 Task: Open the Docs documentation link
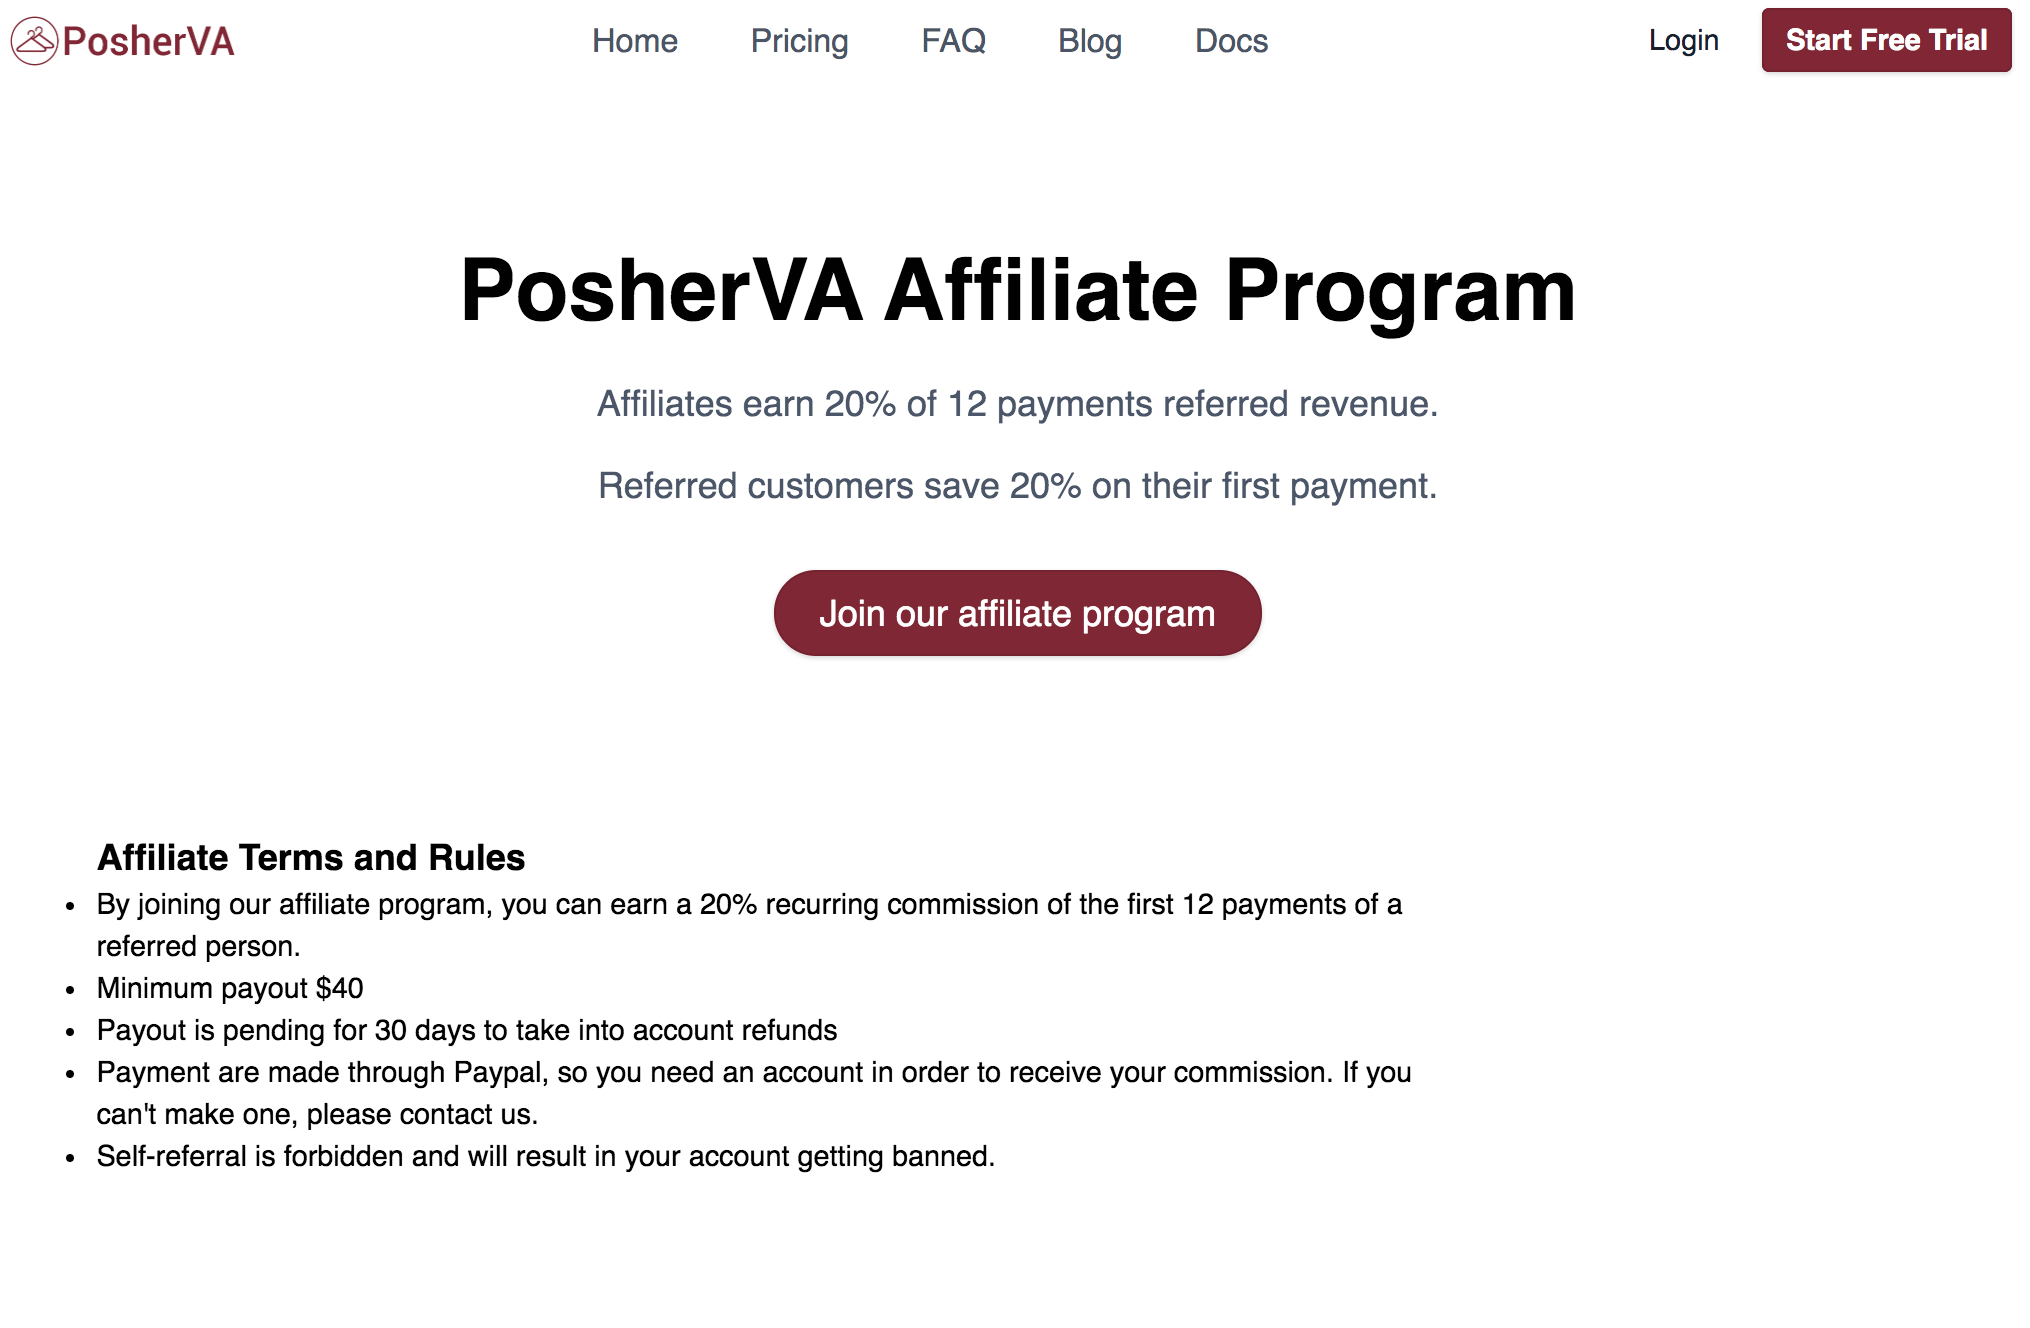click(x=1230, y=41)
